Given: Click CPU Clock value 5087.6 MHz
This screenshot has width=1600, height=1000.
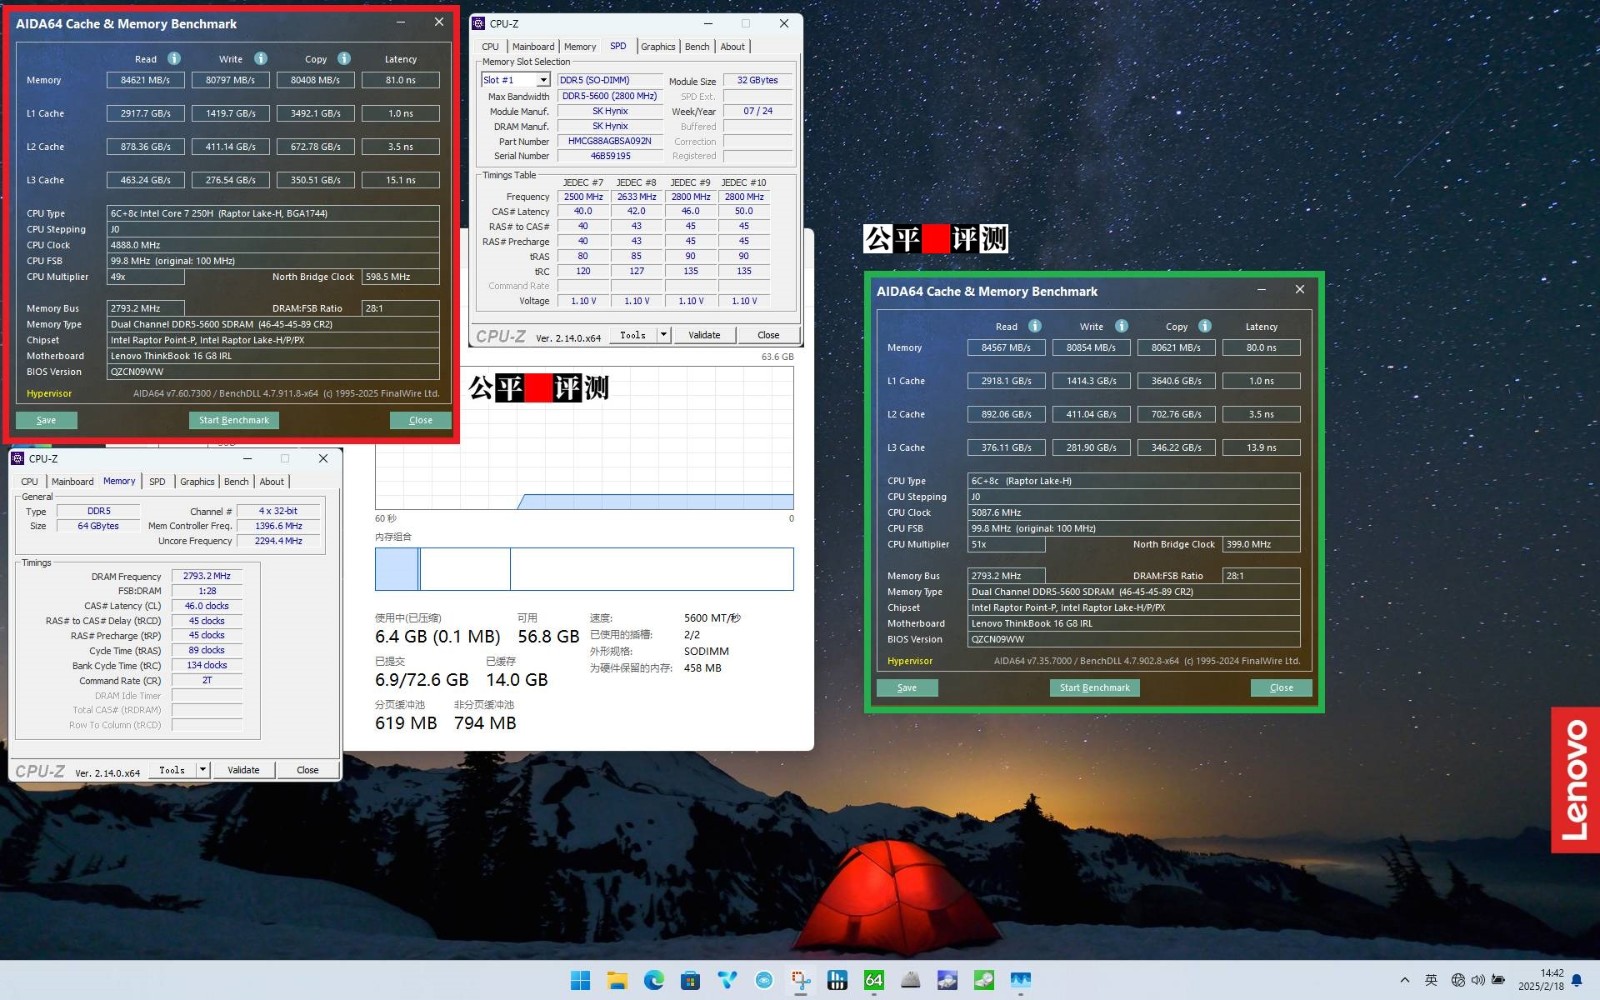Looking at the screenshot, I should tap(1134, 512).
